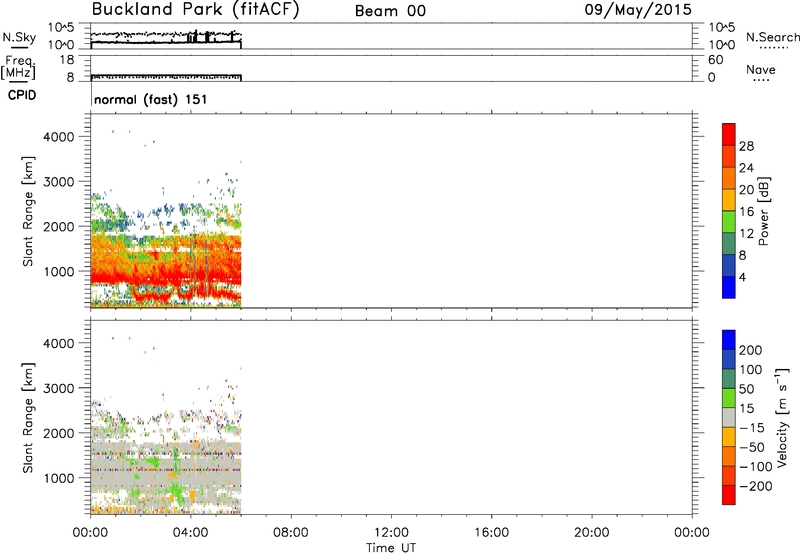Image resolution: width=800 pixels, height=554 pixels.
Task: Click the '16:00' time axis label
Action: (x=491, y=533)
